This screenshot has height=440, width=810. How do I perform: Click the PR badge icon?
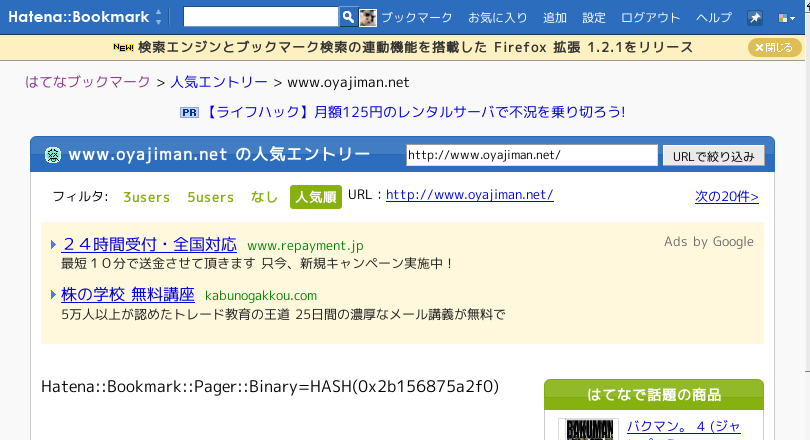tap(189, 112)
